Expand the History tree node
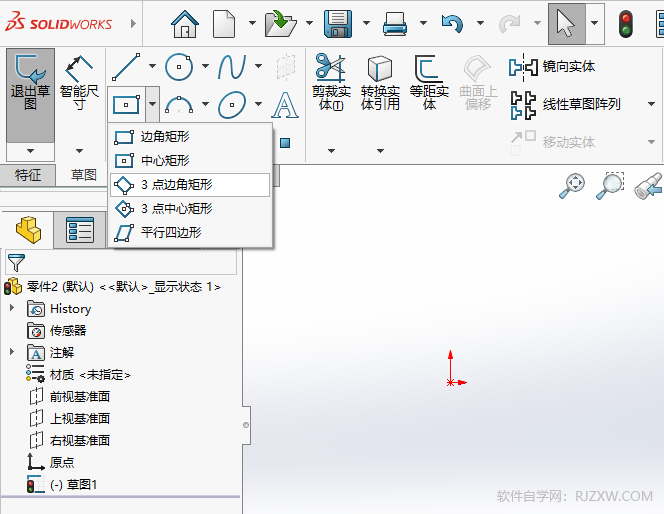664x514 pixels. click(12, 308)
